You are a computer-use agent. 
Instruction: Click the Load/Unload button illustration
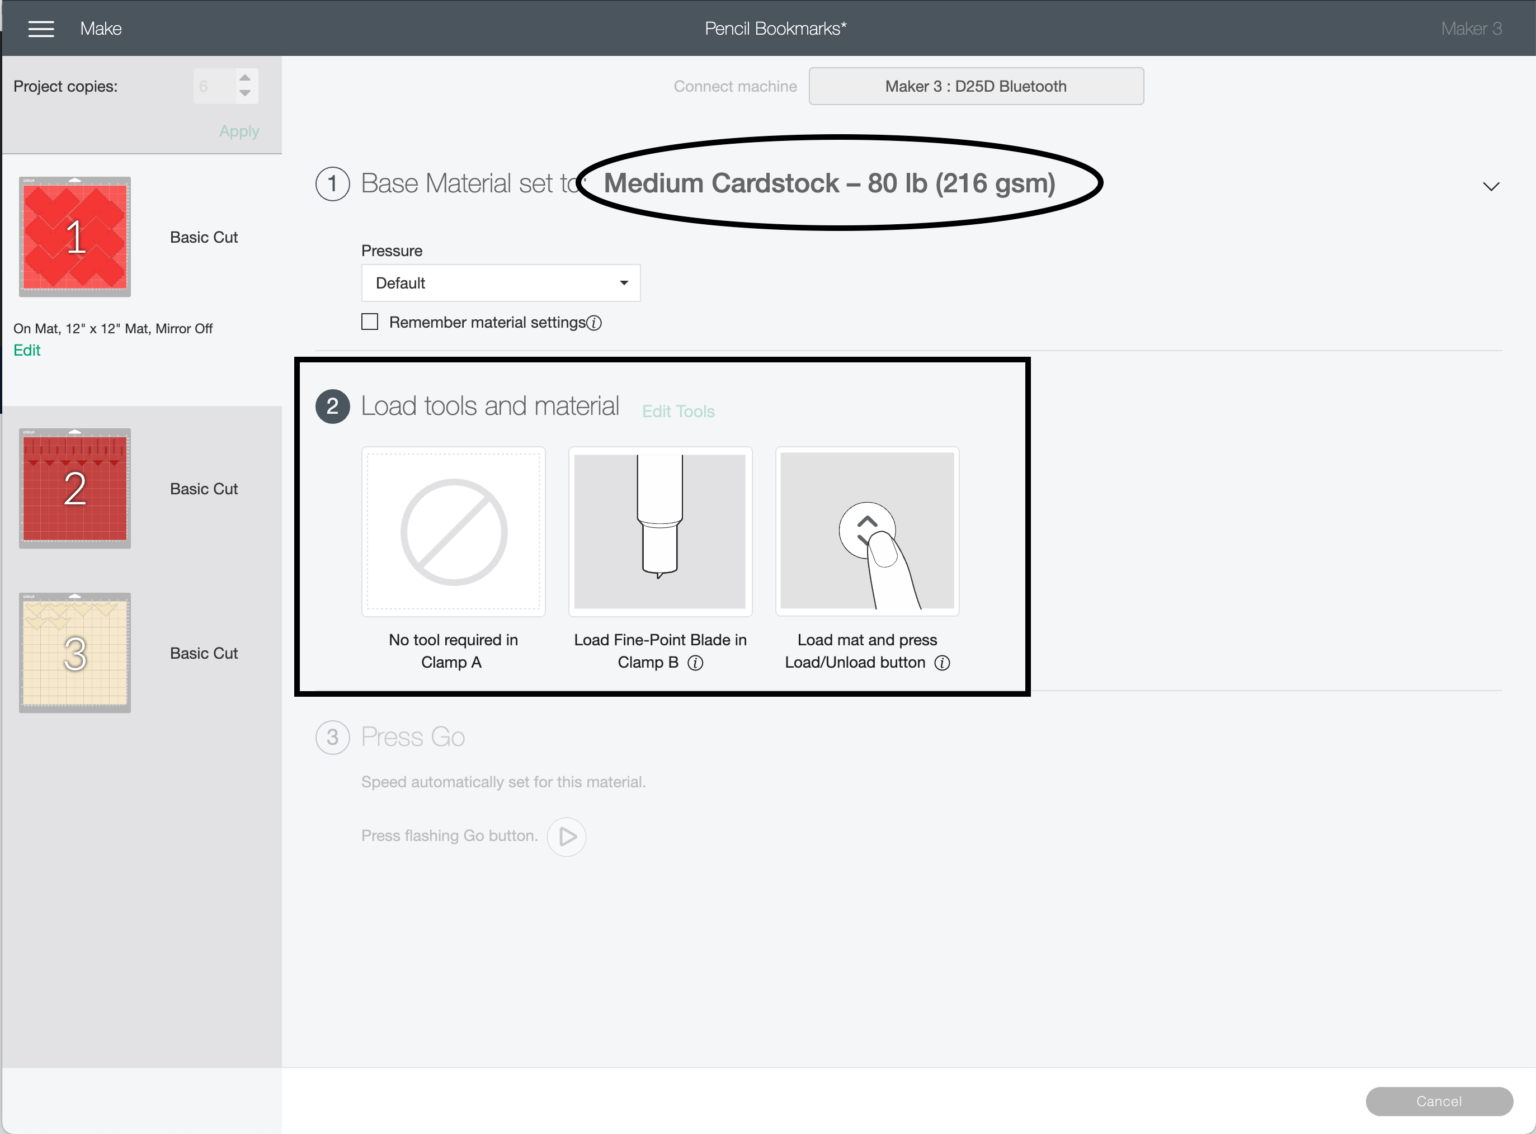tap(867, 531)
